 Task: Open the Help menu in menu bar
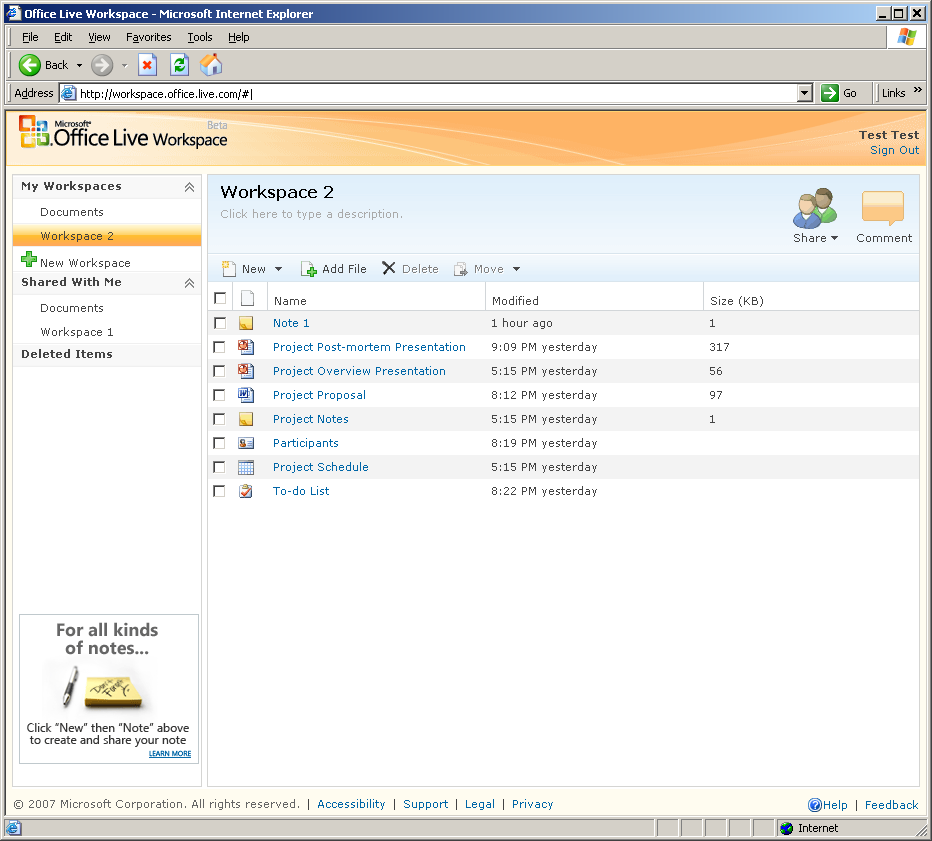(238, 37)
